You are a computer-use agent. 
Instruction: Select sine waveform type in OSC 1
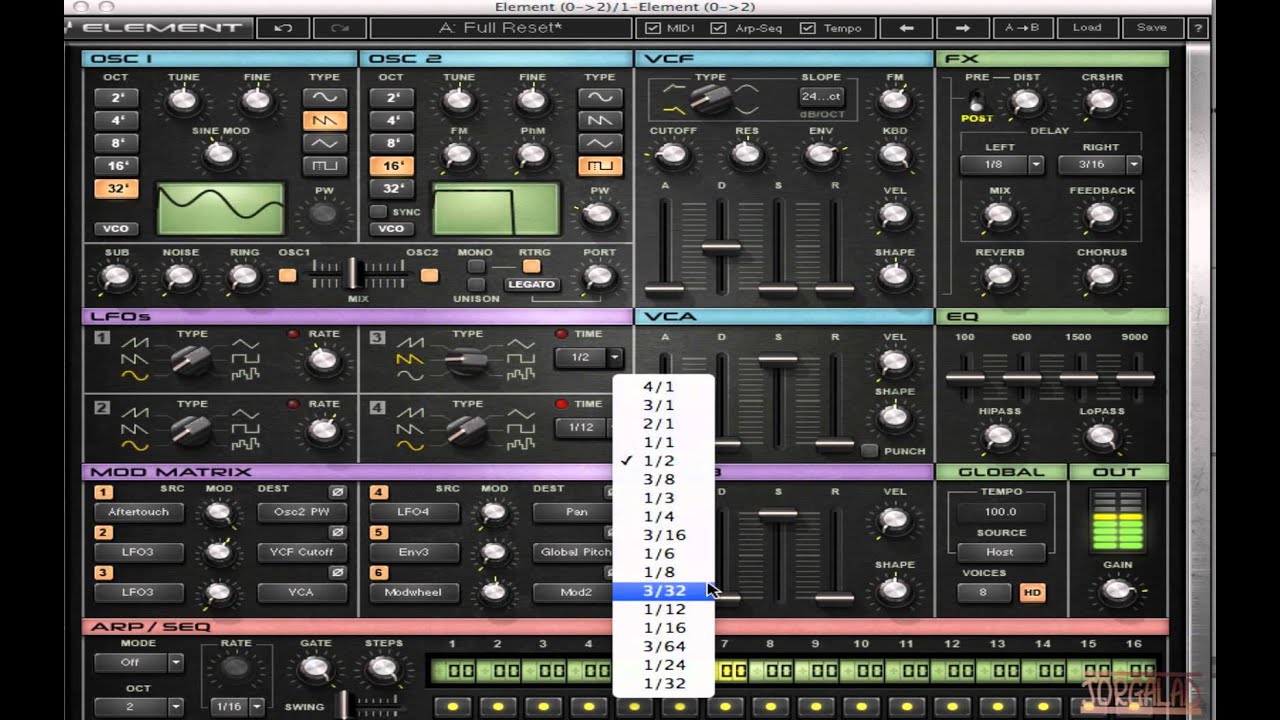(x=324, y=98)
